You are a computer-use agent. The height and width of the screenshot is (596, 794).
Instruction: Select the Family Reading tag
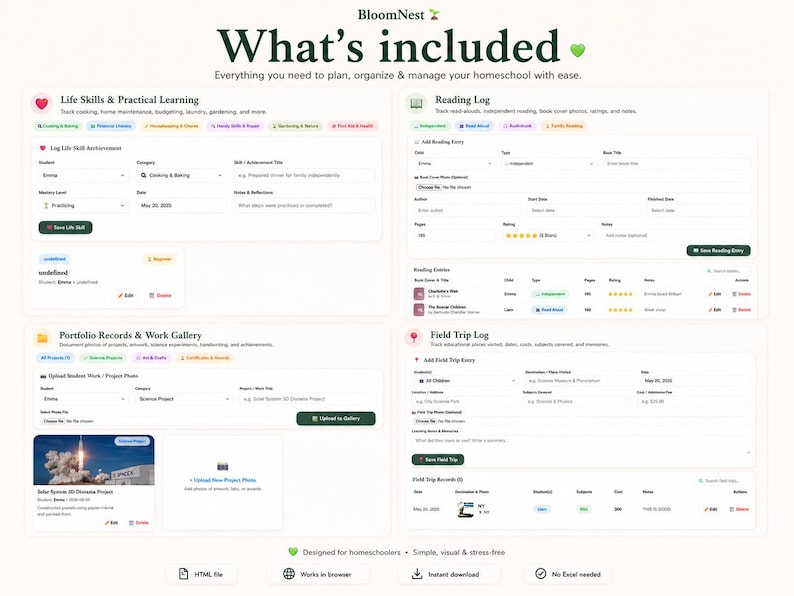[564, 126]
